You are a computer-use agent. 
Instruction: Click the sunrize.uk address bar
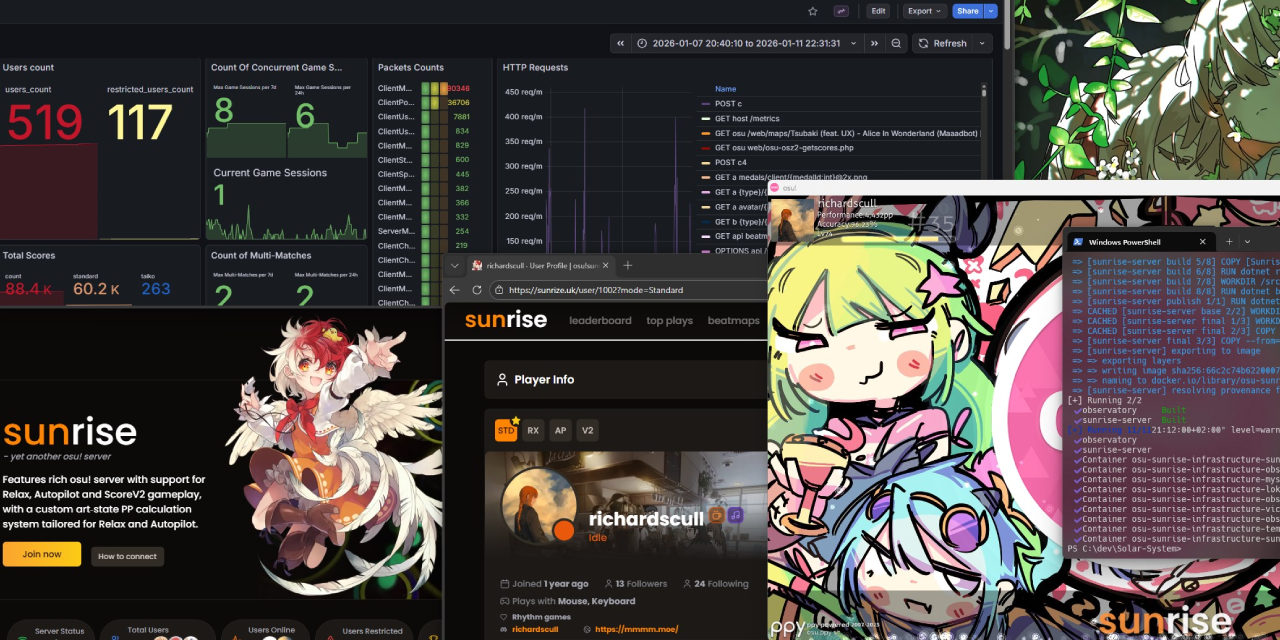[628, 290]
